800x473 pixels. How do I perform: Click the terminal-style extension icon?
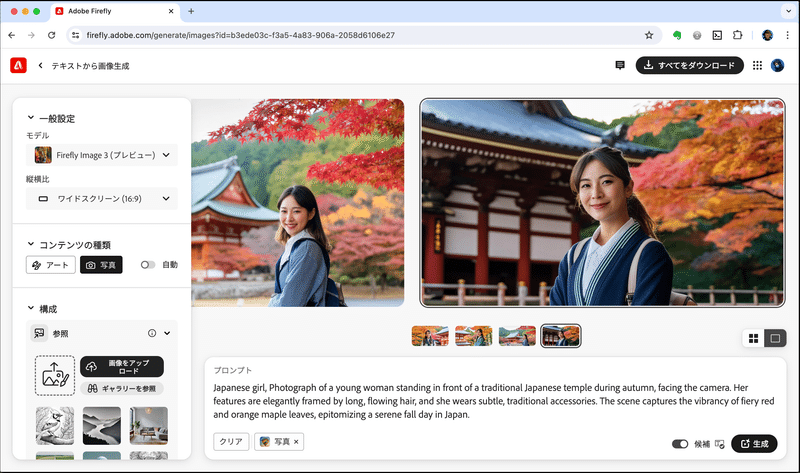coord(717,35)
